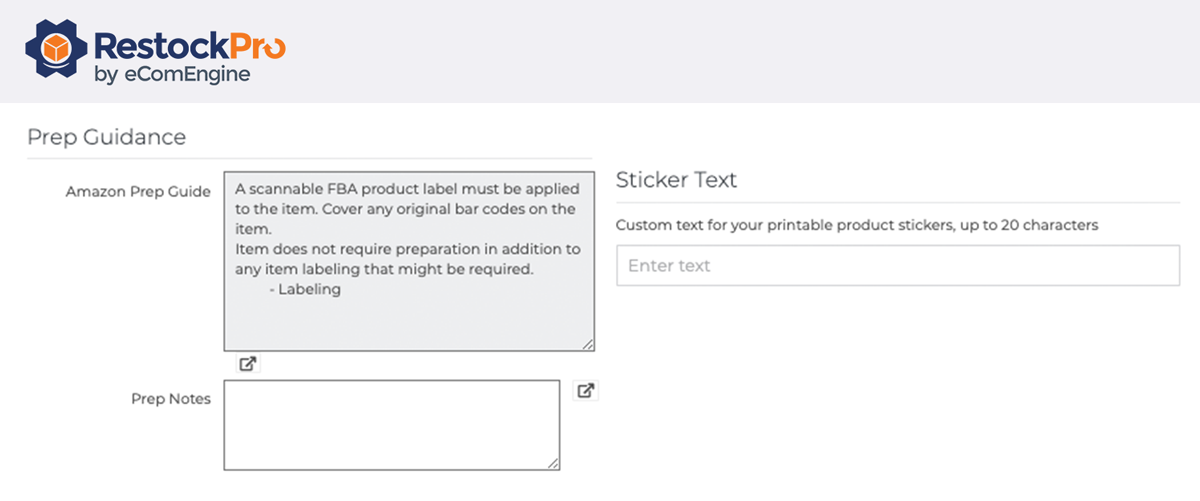
Task: Click the "Amazon Prep Guide" field label
Action: 138,191
